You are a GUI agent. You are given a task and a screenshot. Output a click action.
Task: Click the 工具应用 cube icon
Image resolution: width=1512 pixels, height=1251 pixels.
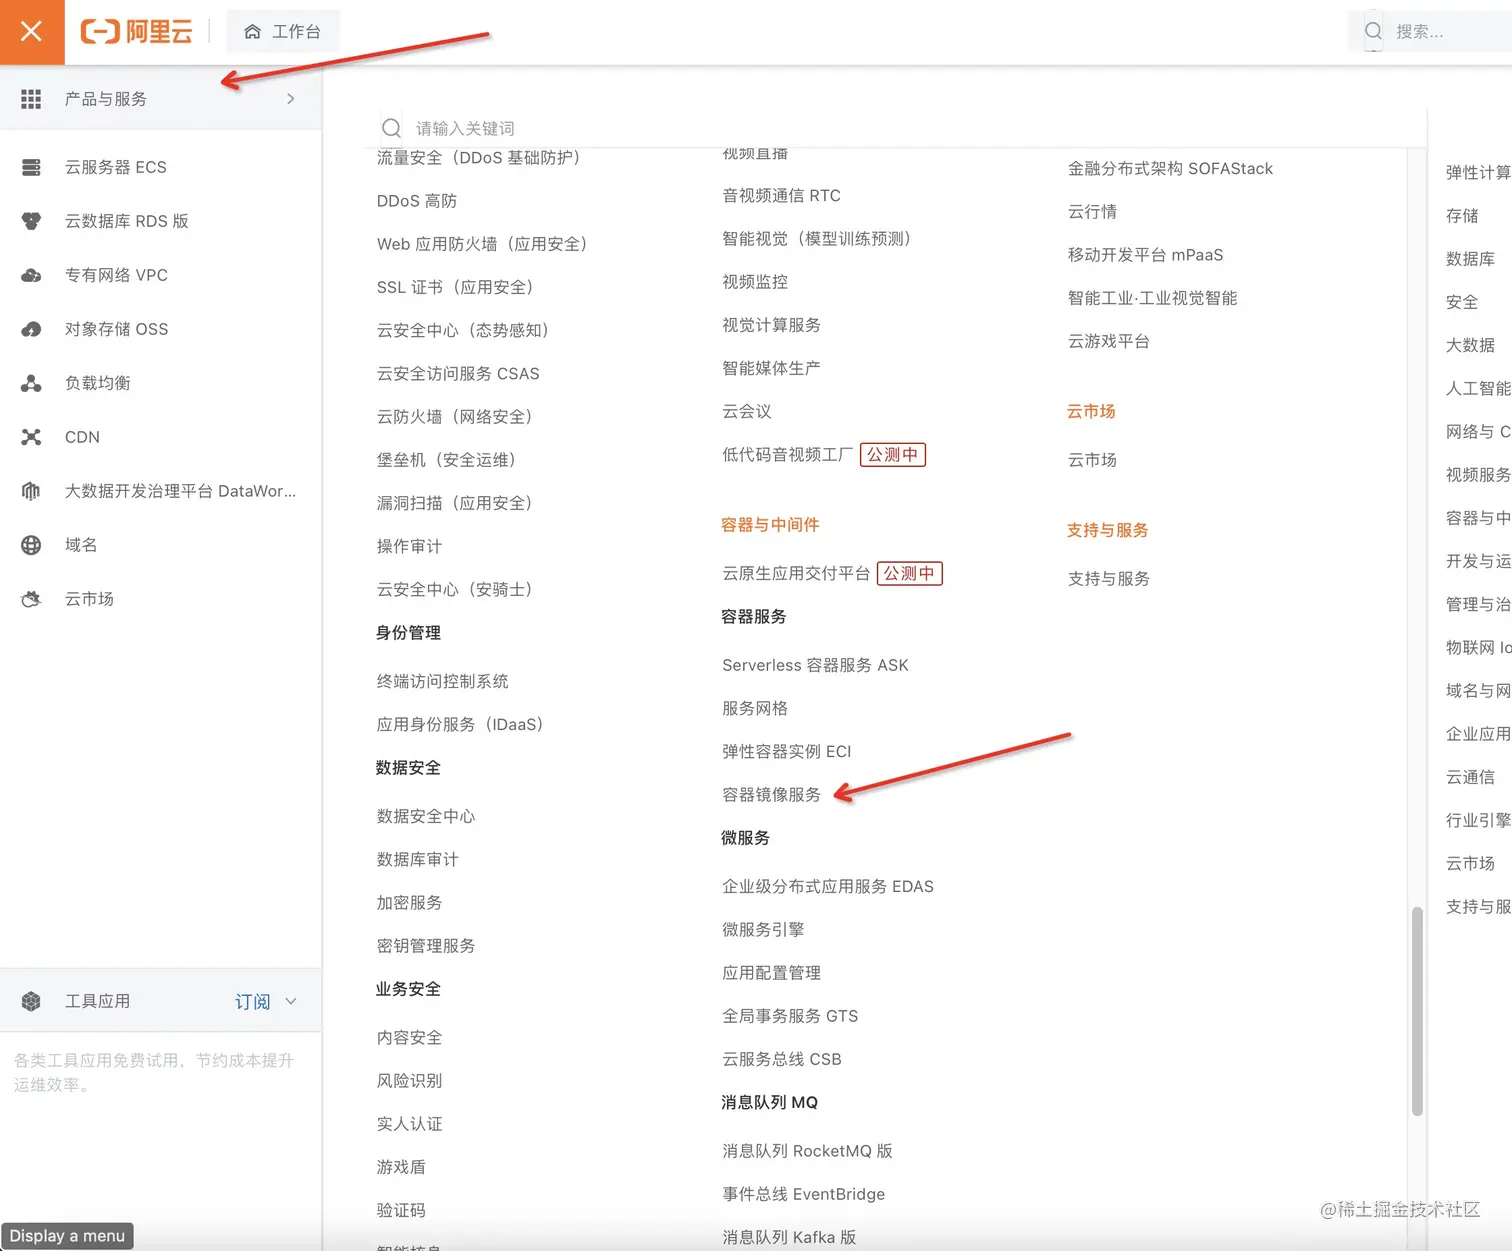click(x=31, y=1001)
